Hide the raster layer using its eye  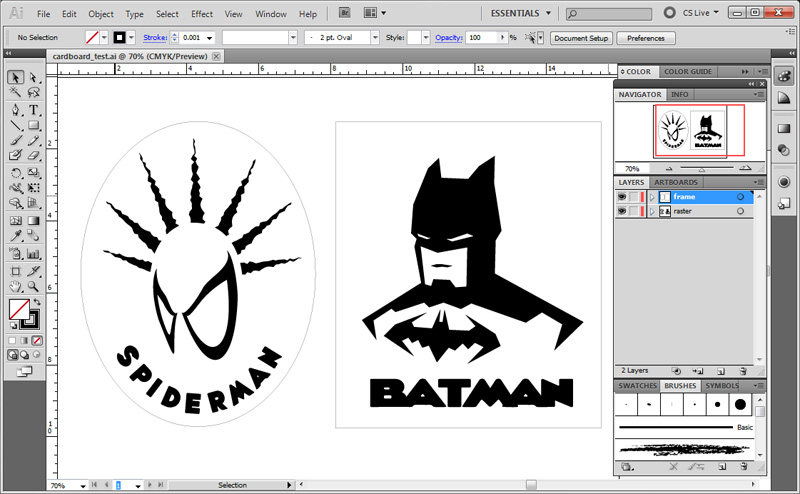pyautogui.click(x=622, y=211)
